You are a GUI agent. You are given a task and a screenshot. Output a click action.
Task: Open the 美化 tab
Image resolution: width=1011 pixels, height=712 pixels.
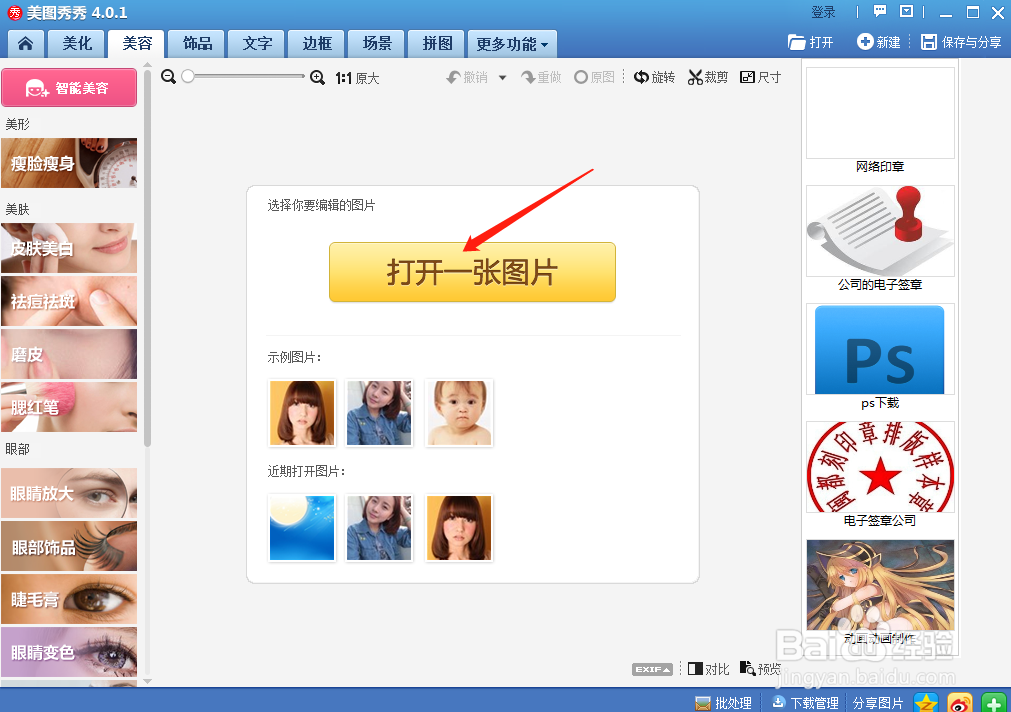click(x=77, y=44)
